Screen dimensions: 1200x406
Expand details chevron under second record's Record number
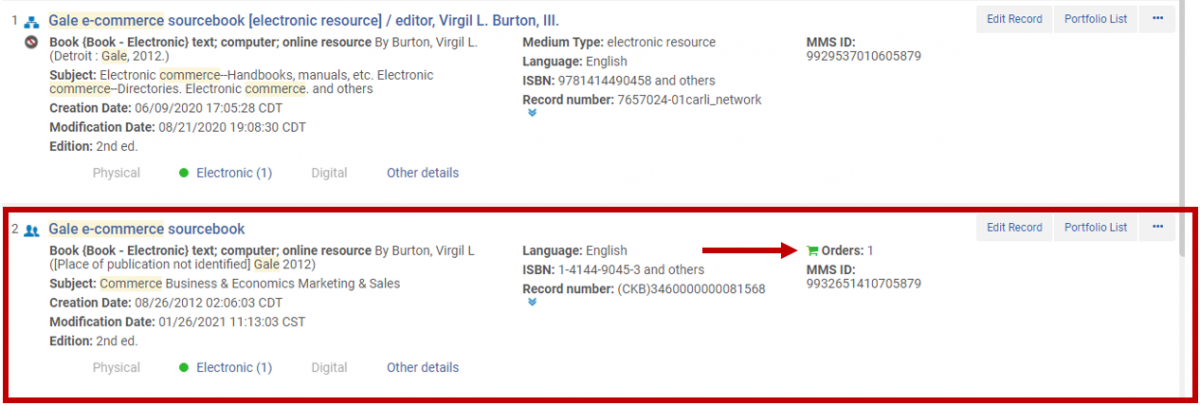(x=532, y=302)
